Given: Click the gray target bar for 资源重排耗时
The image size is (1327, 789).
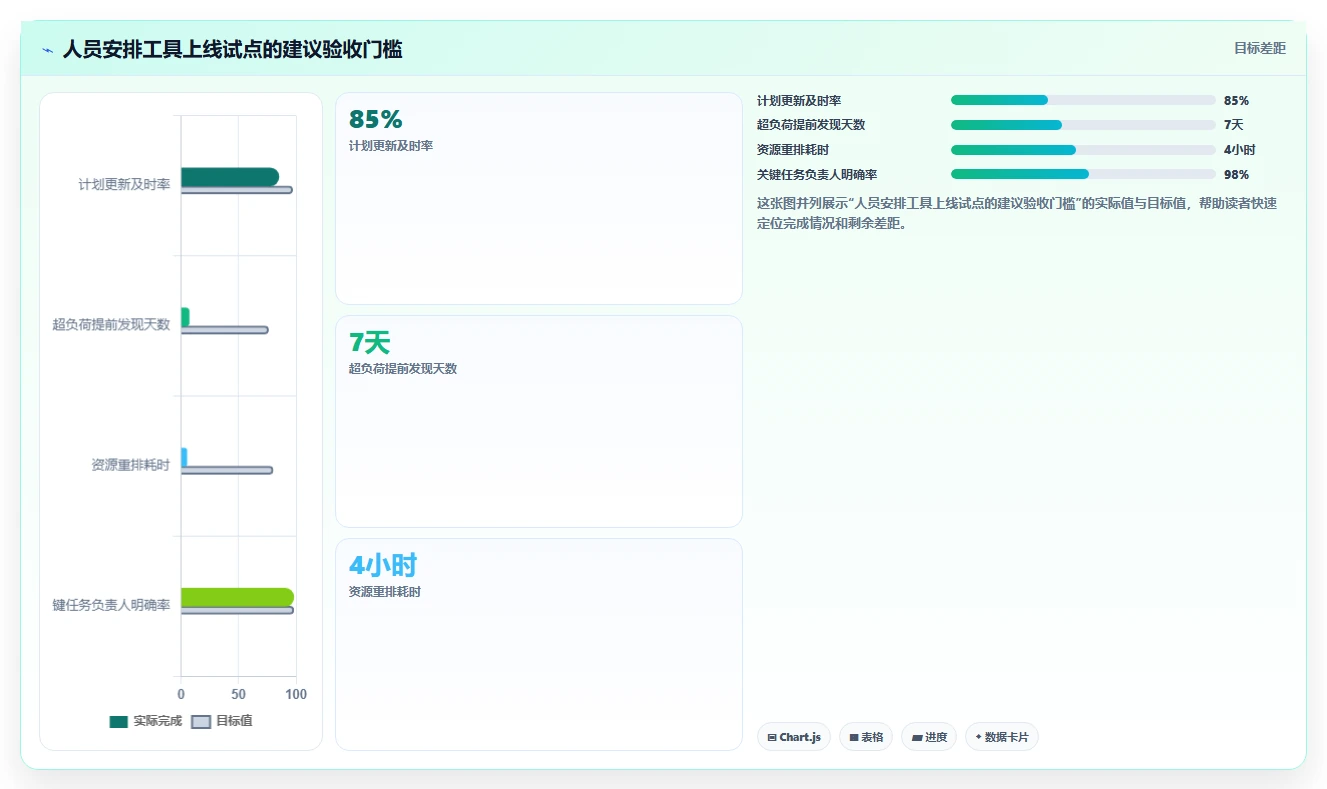Looking at the screenshot, I should pyautogui.click(x=226, y=470).
